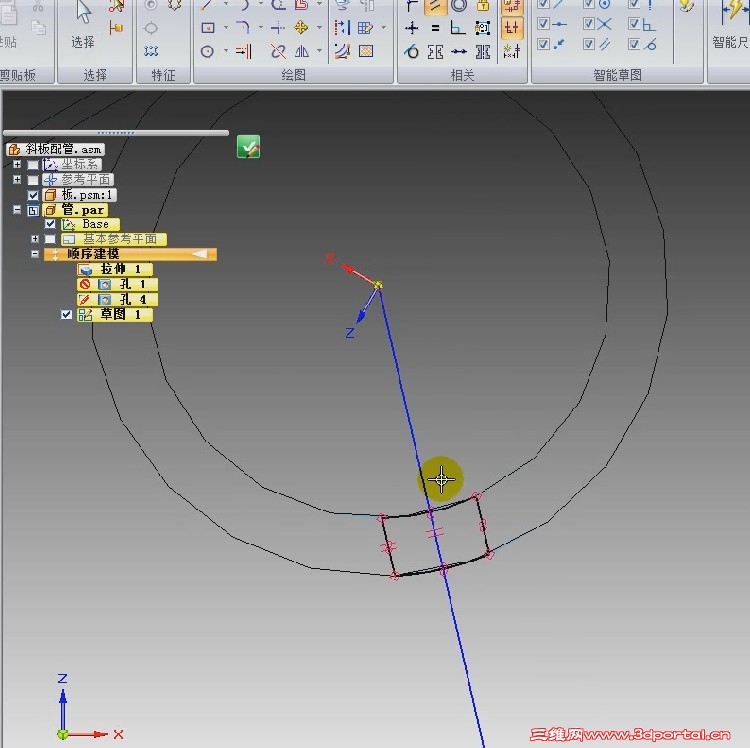Toggle the Base coordinate system checkbox

coord(50,224)
